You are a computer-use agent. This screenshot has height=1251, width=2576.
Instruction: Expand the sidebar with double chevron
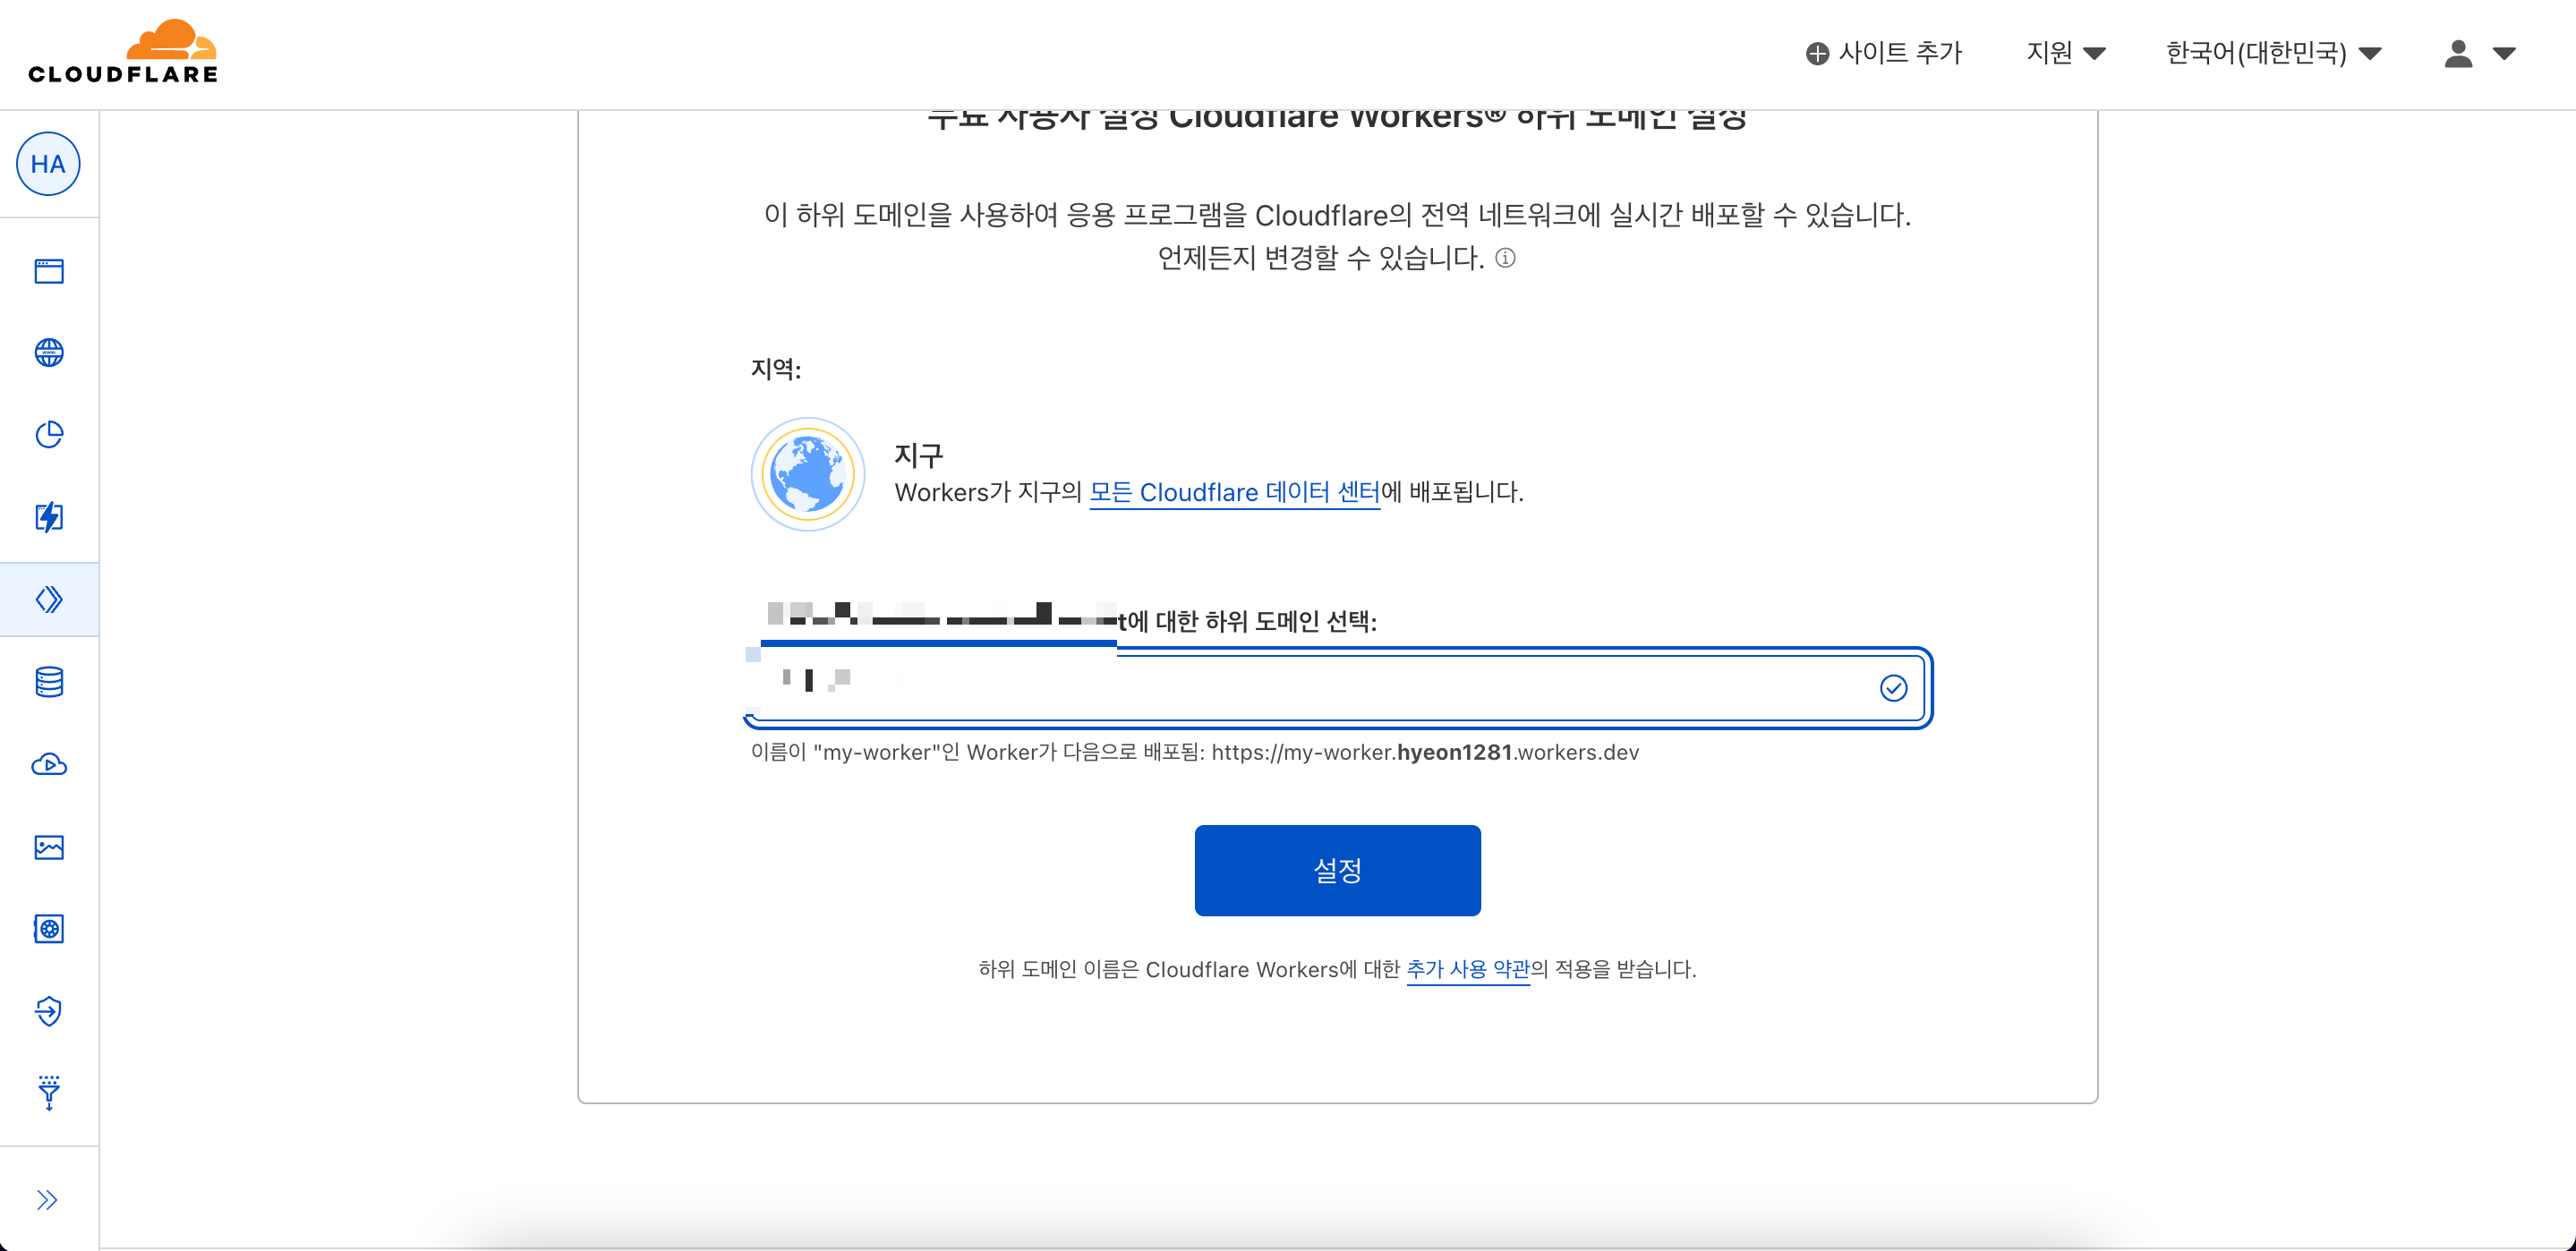point(47,1200)
